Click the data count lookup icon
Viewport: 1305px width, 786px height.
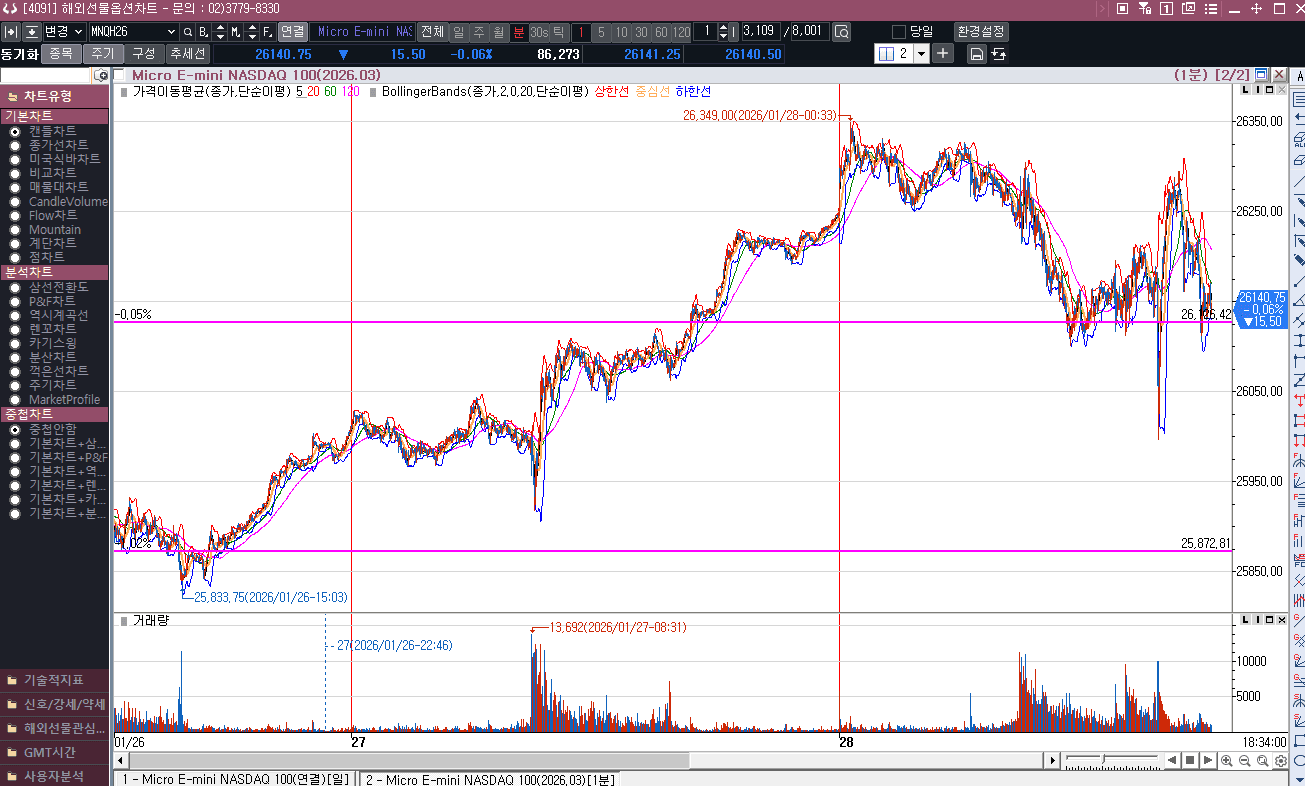tap(841, 32)
